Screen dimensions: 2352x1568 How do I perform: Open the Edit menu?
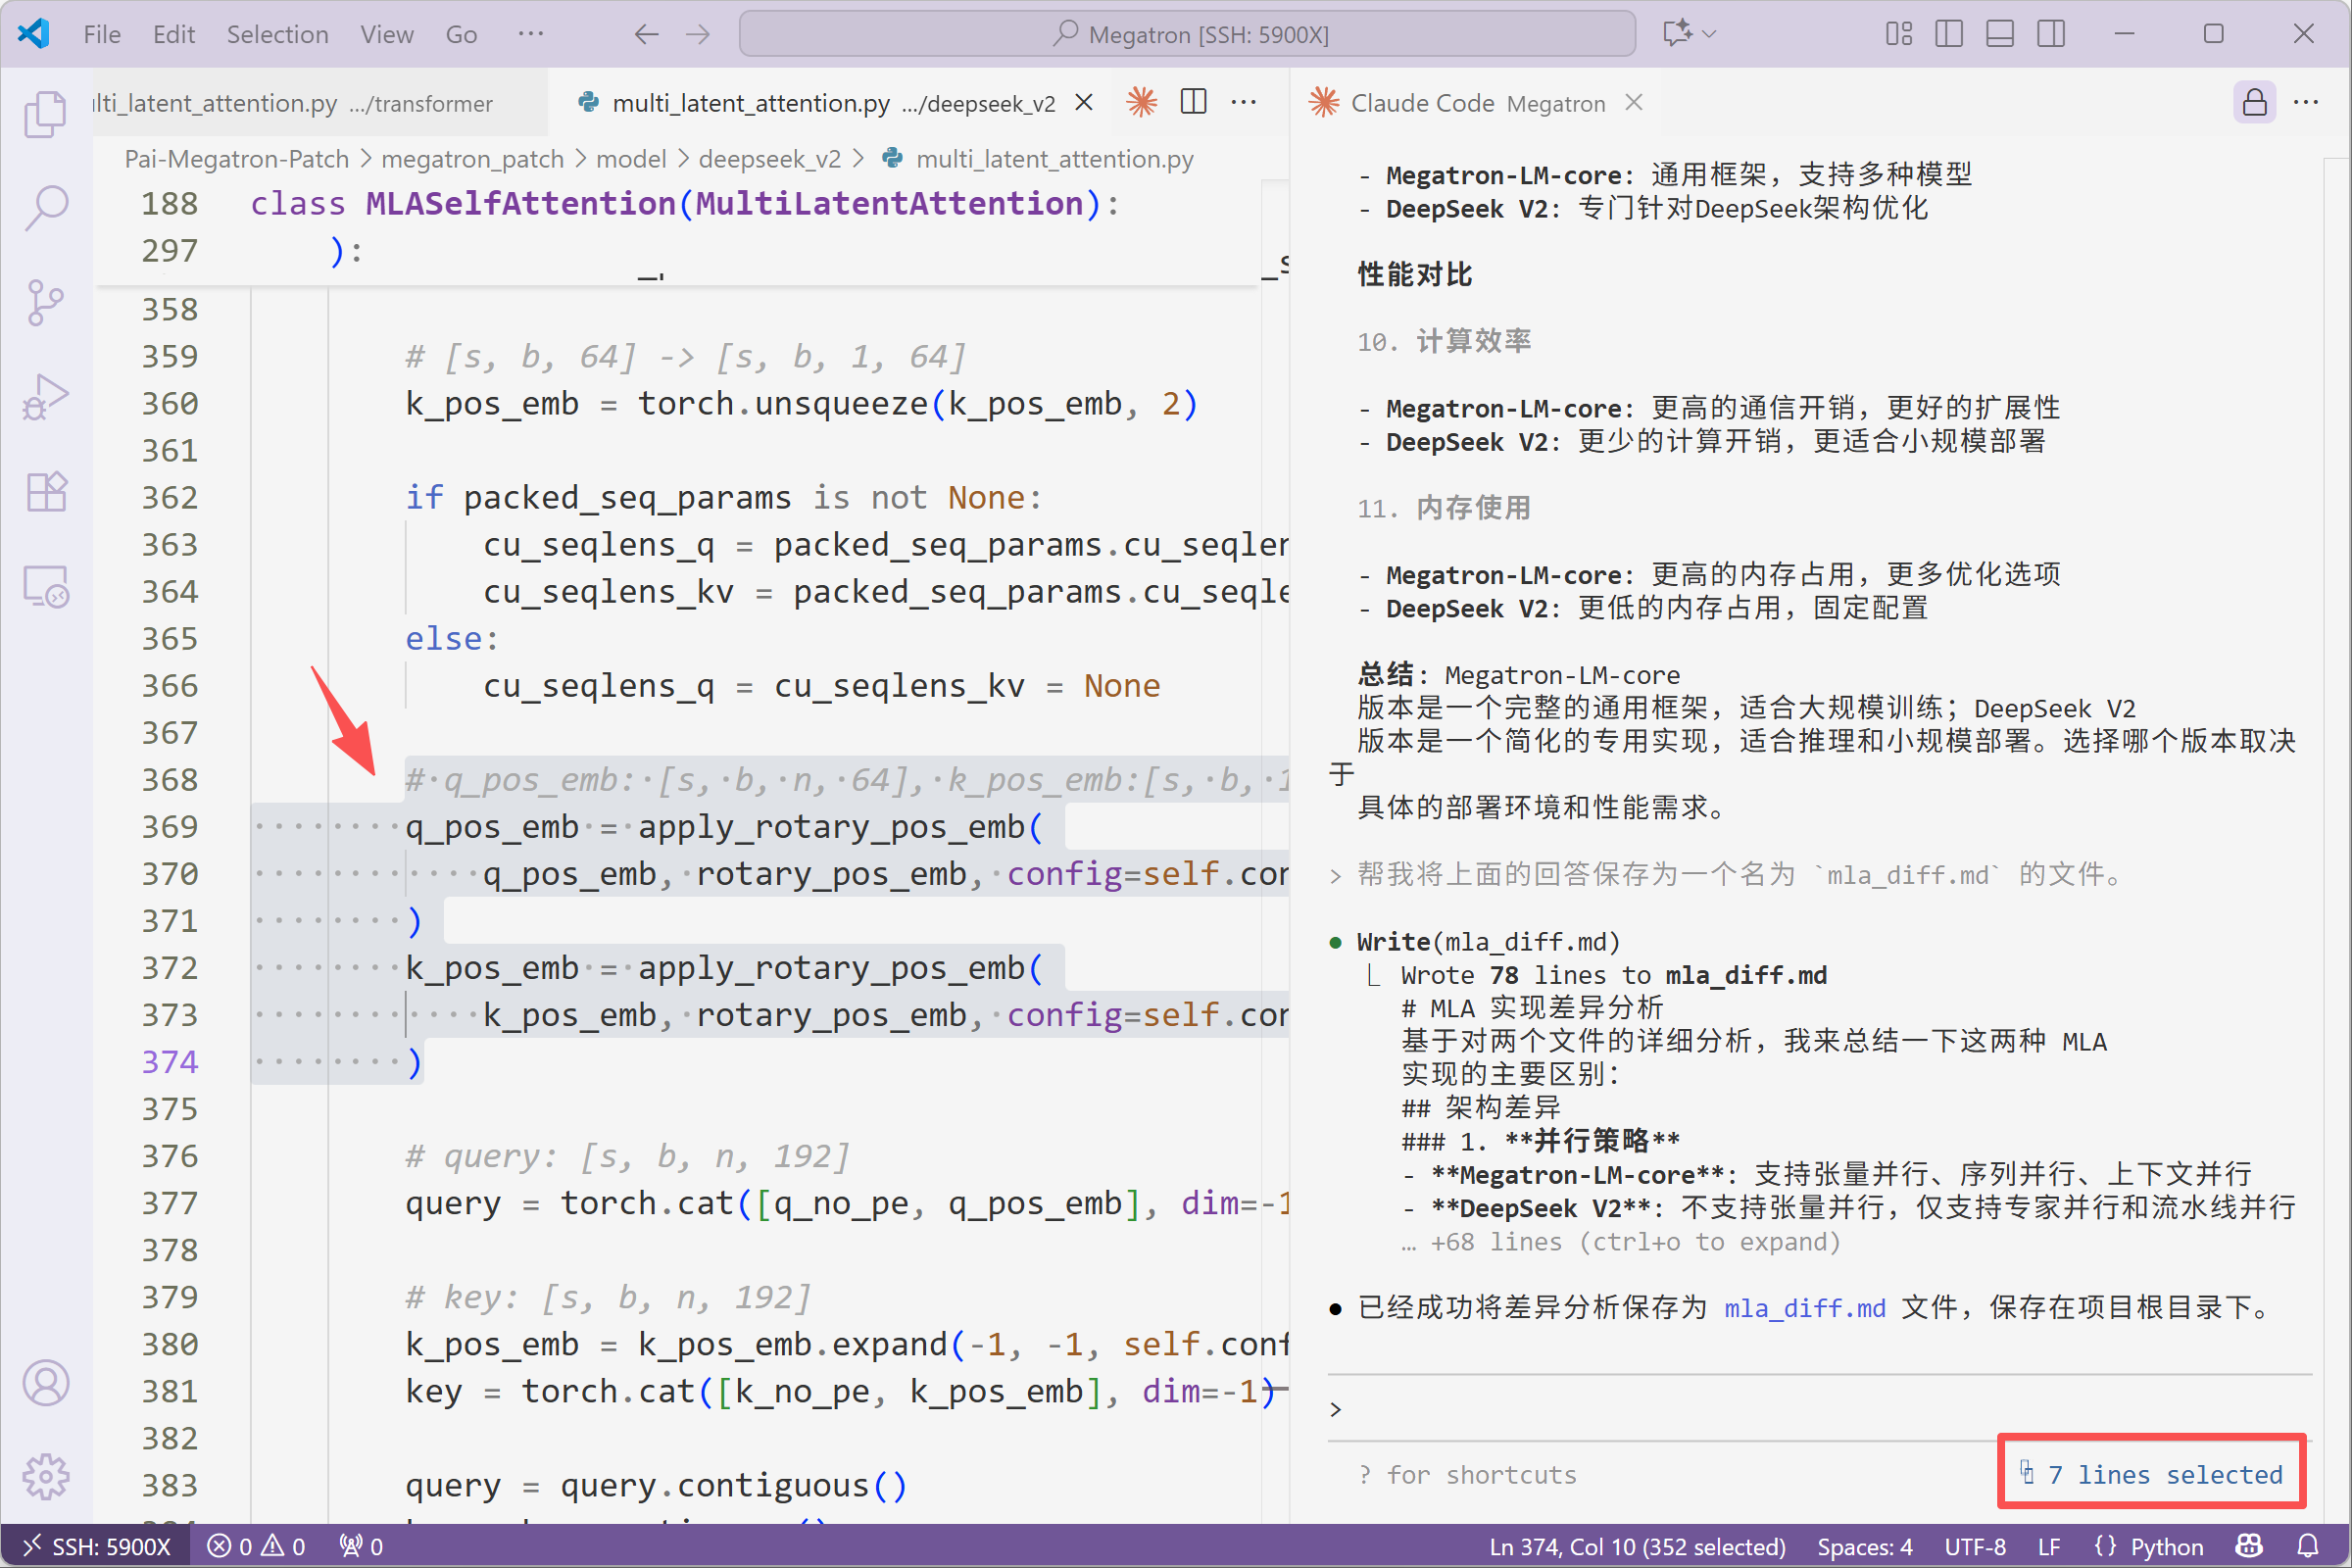pyautogui.click(x=173, y=34)
